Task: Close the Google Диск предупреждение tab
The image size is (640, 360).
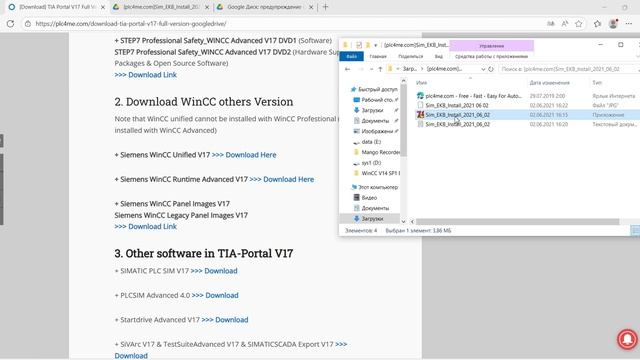Action: 311,7
